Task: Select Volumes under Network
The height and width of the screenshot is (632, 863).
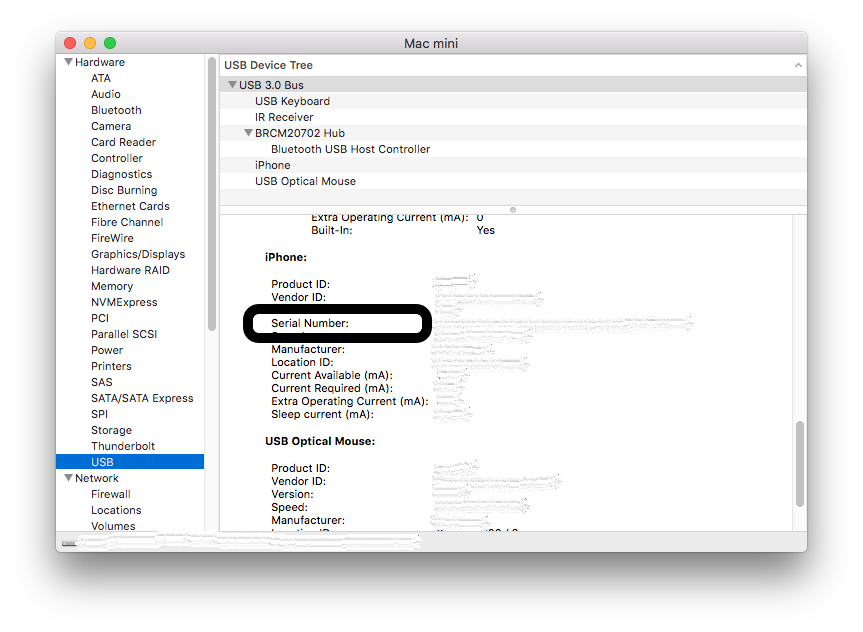Action: click(113, 526)
